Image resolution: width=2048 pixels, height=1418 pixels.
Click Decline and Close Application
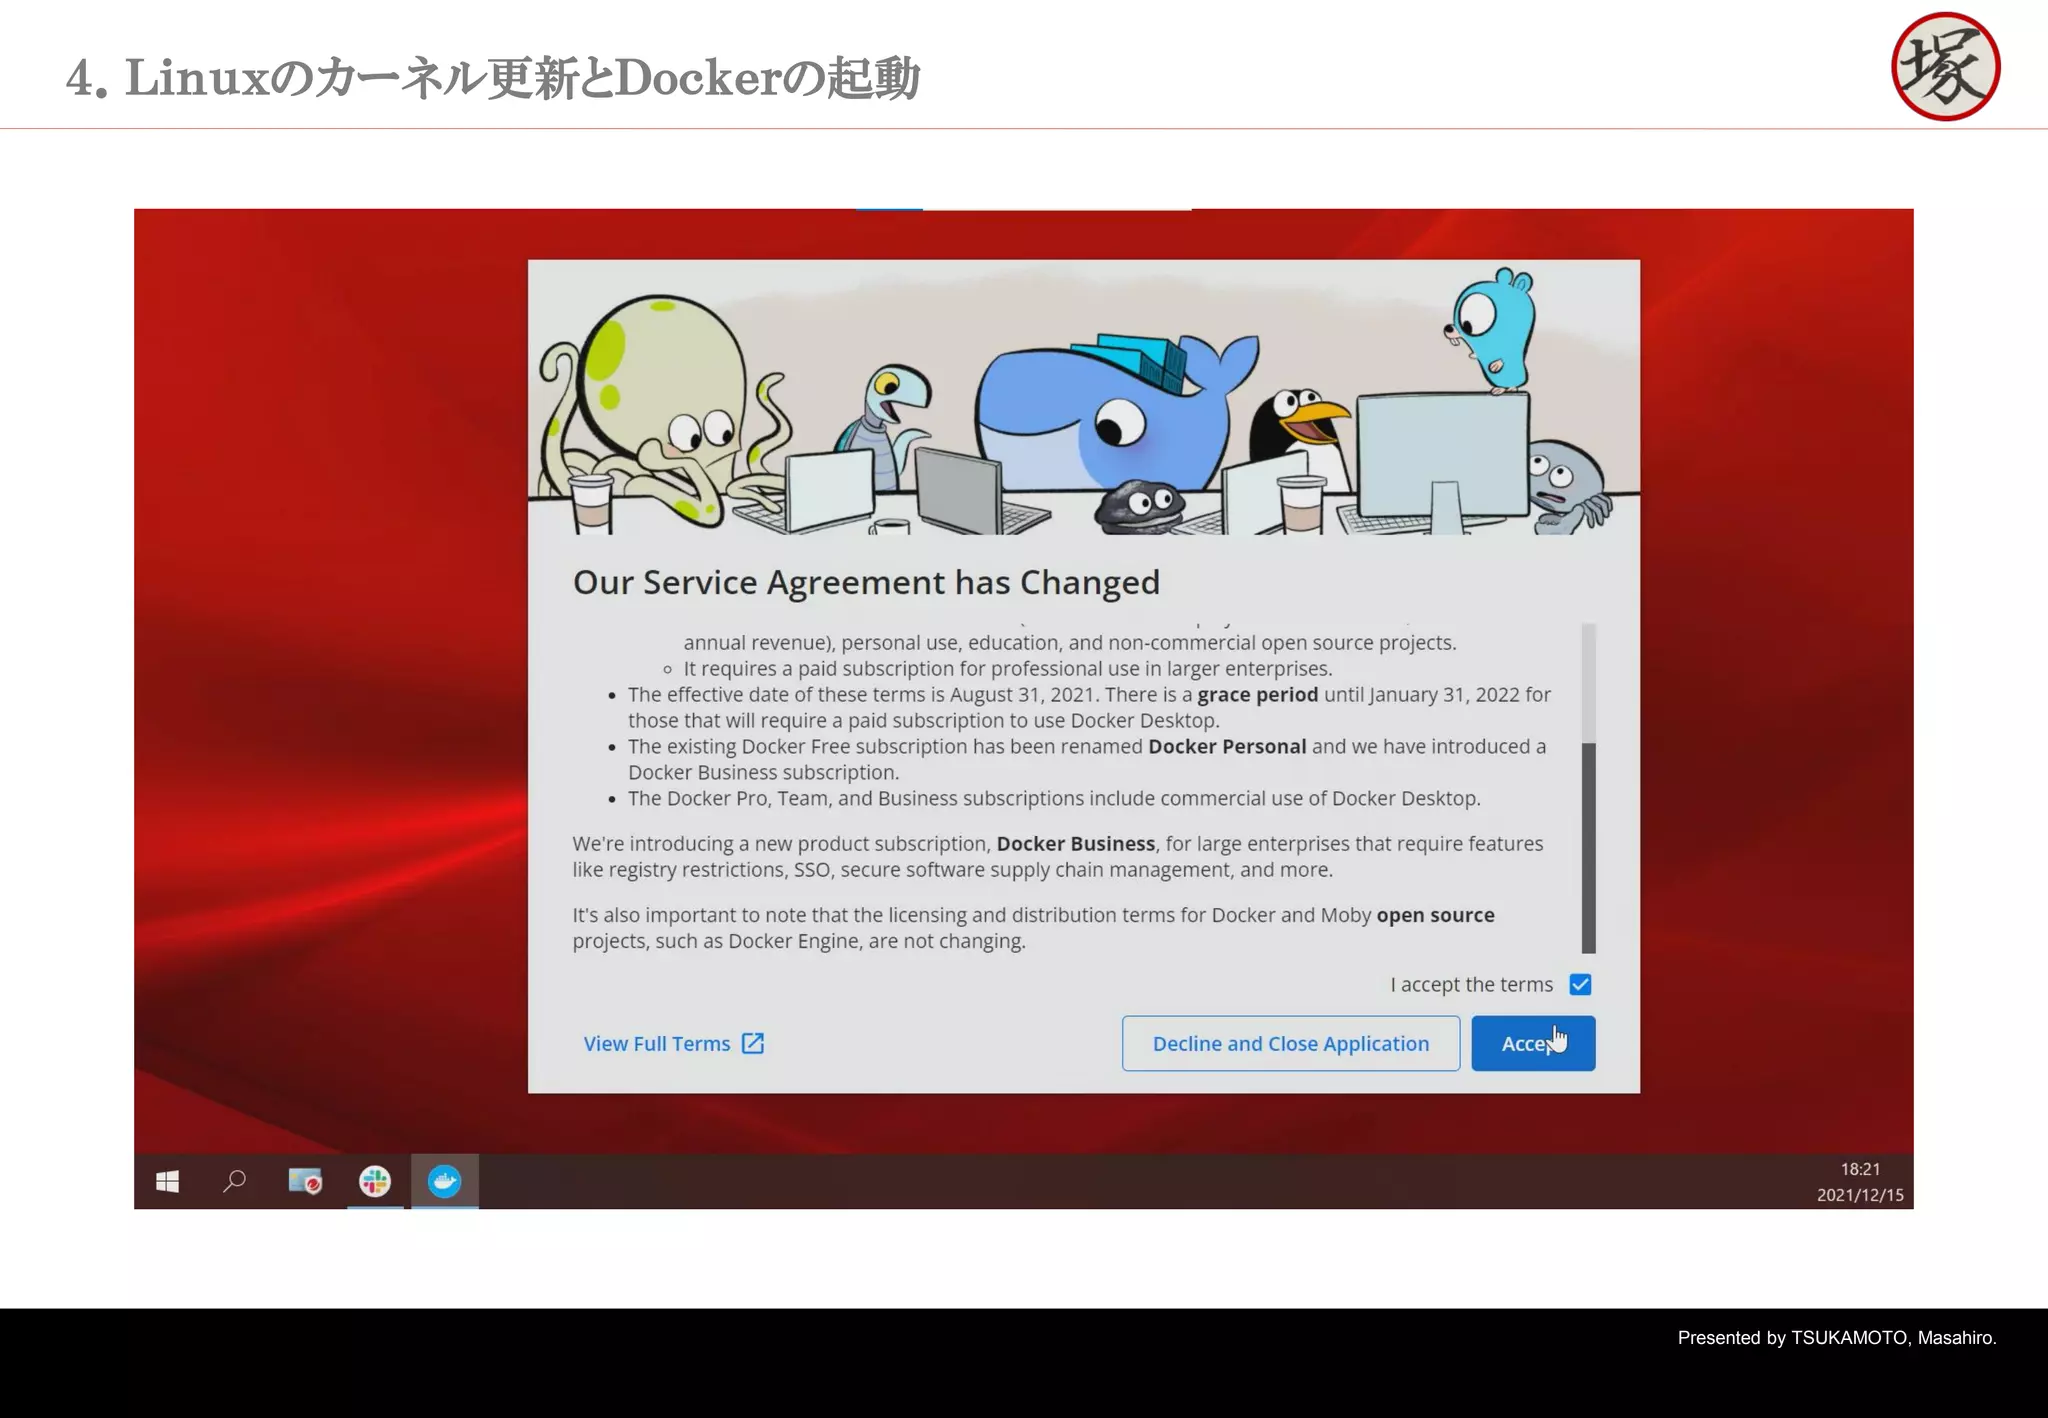point(1290,1043)
